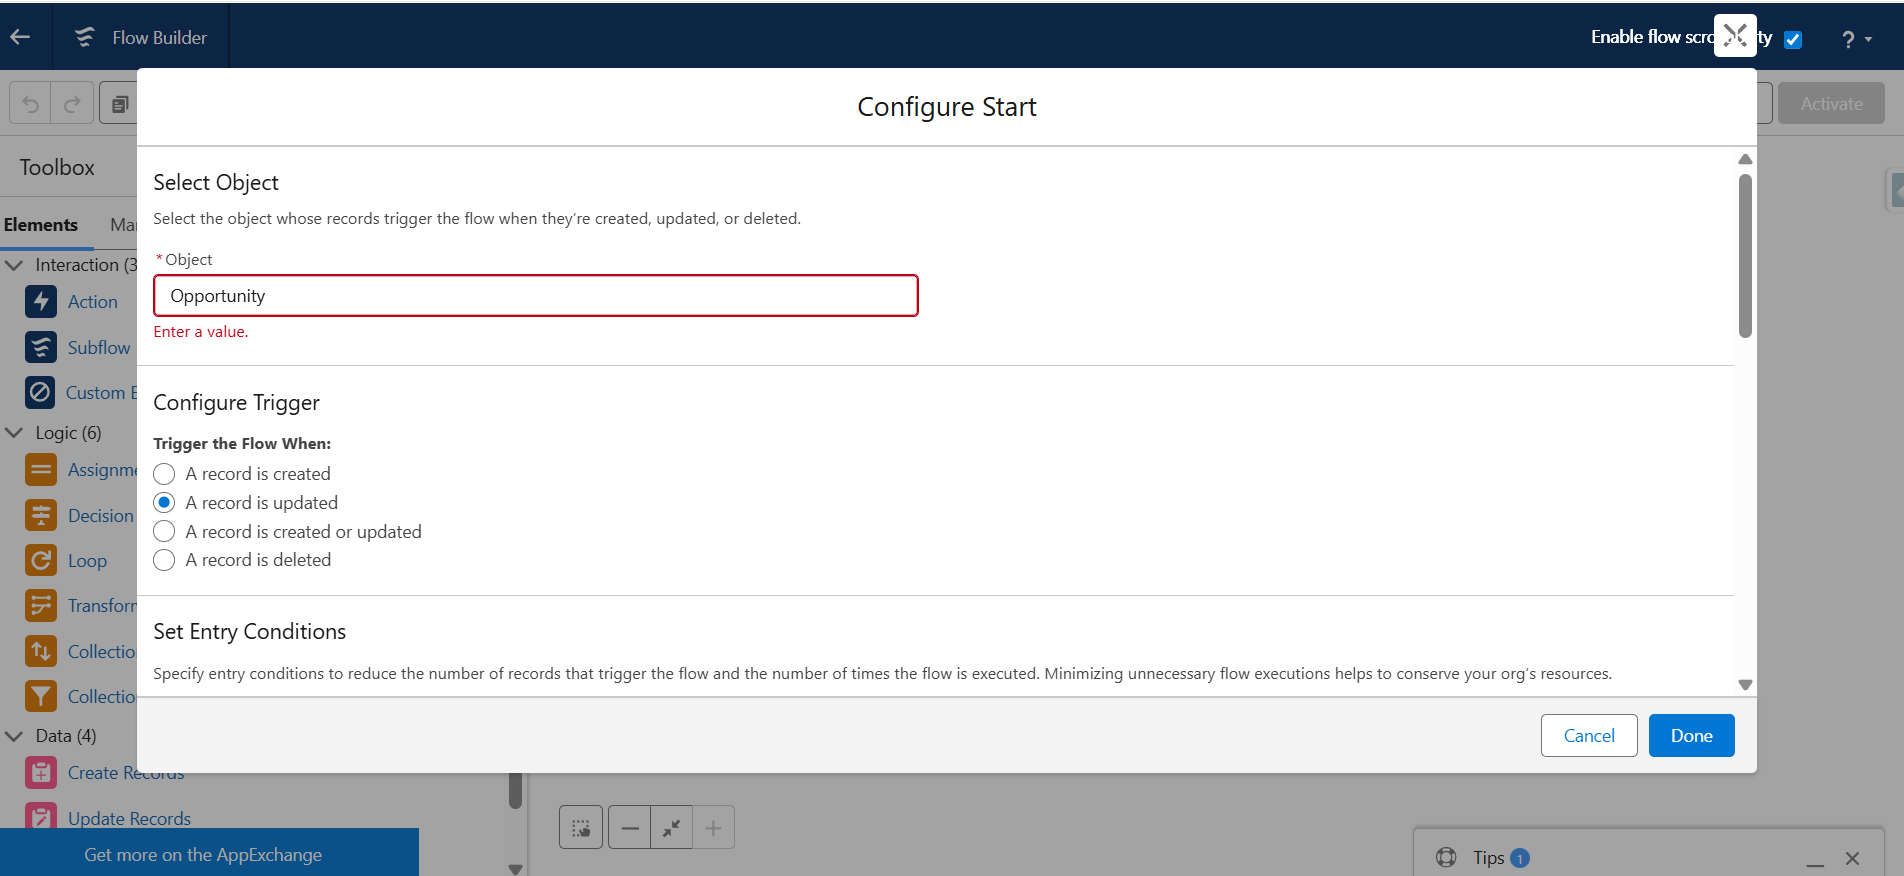Viewport: 1904px width, 876px height.
Task: Open the help question mark menu
Action: [x=1855, y=39]
